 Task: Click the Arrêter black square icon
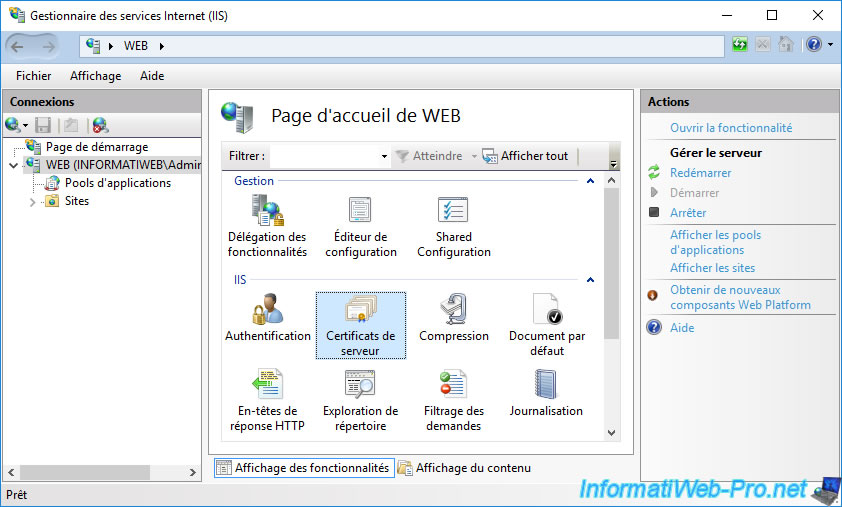654,212
